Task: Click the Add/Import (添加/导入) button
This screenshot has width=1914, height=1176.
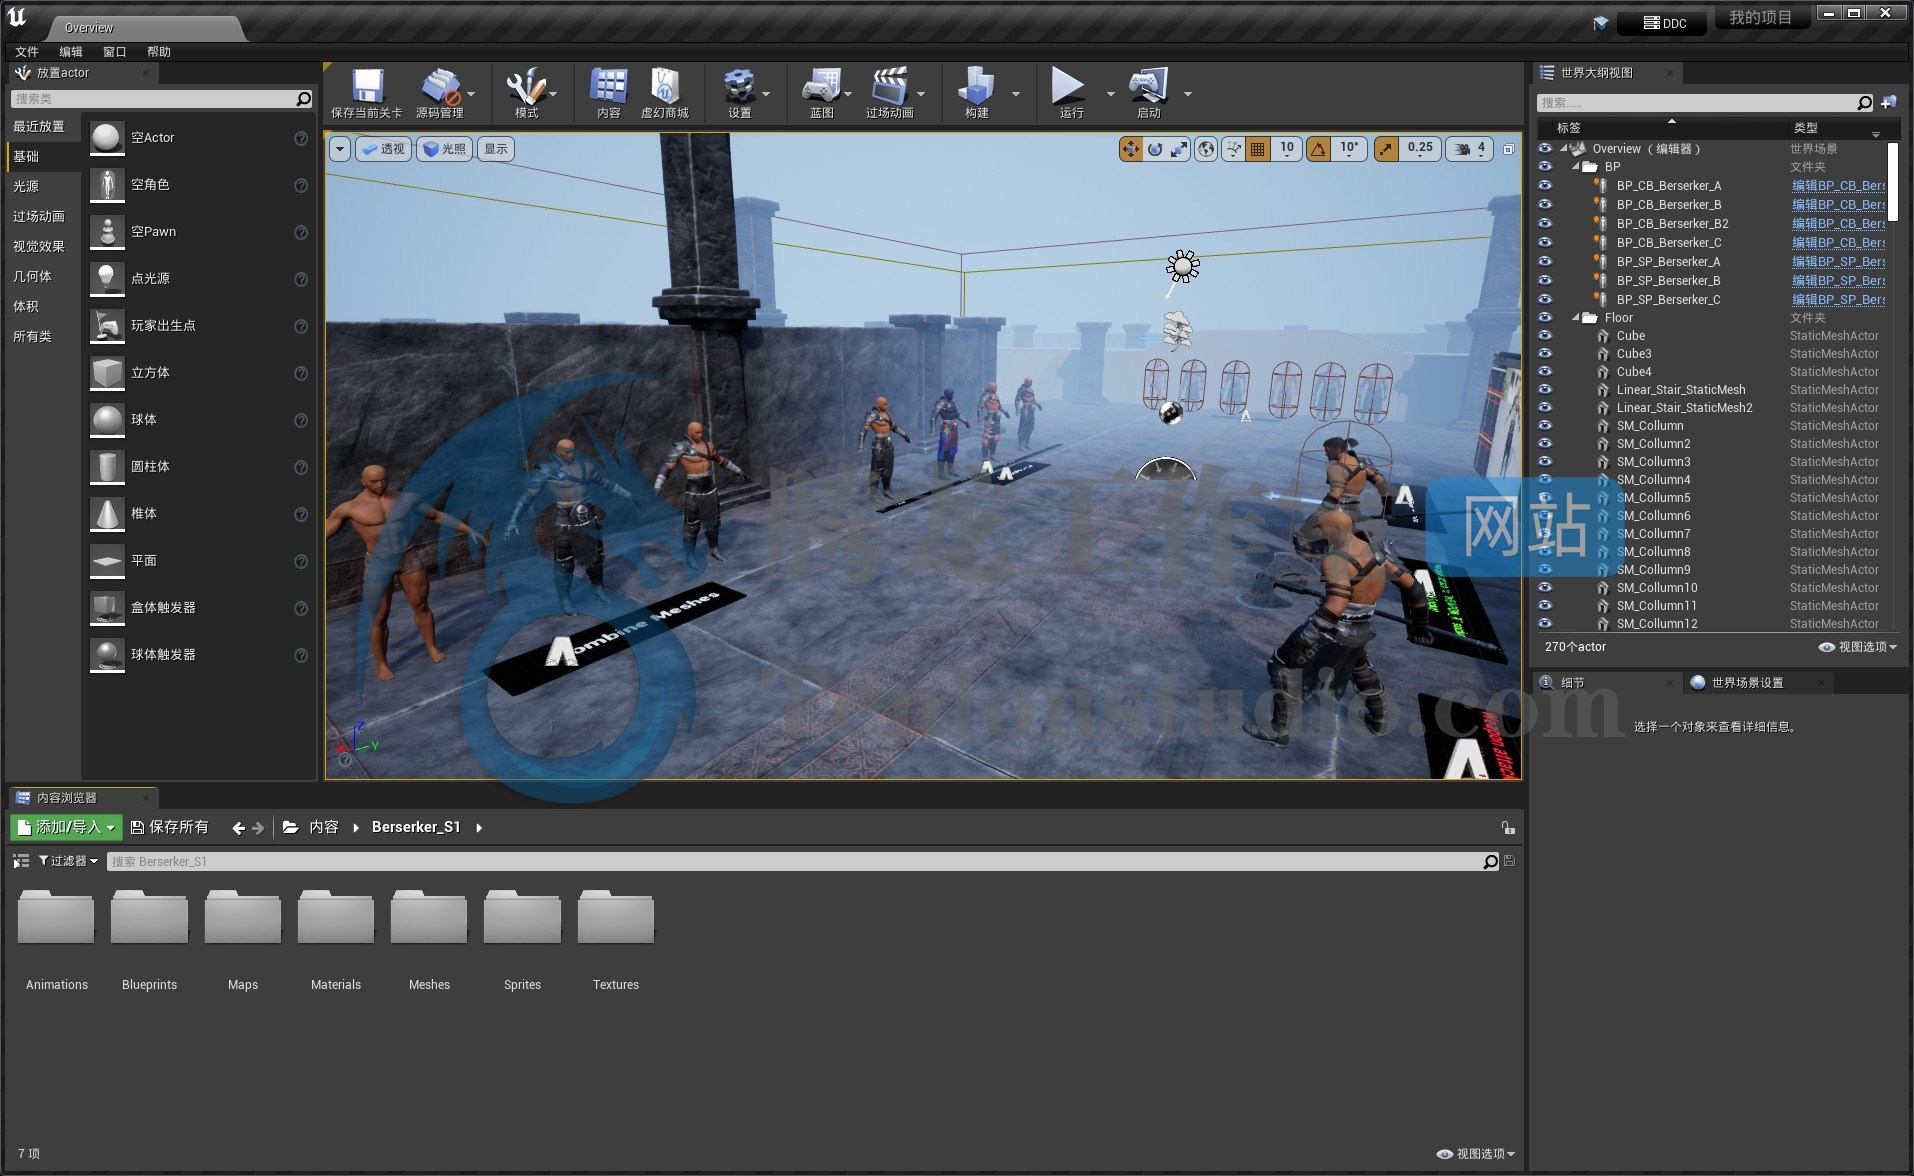Action: click(x=66, y=827)
